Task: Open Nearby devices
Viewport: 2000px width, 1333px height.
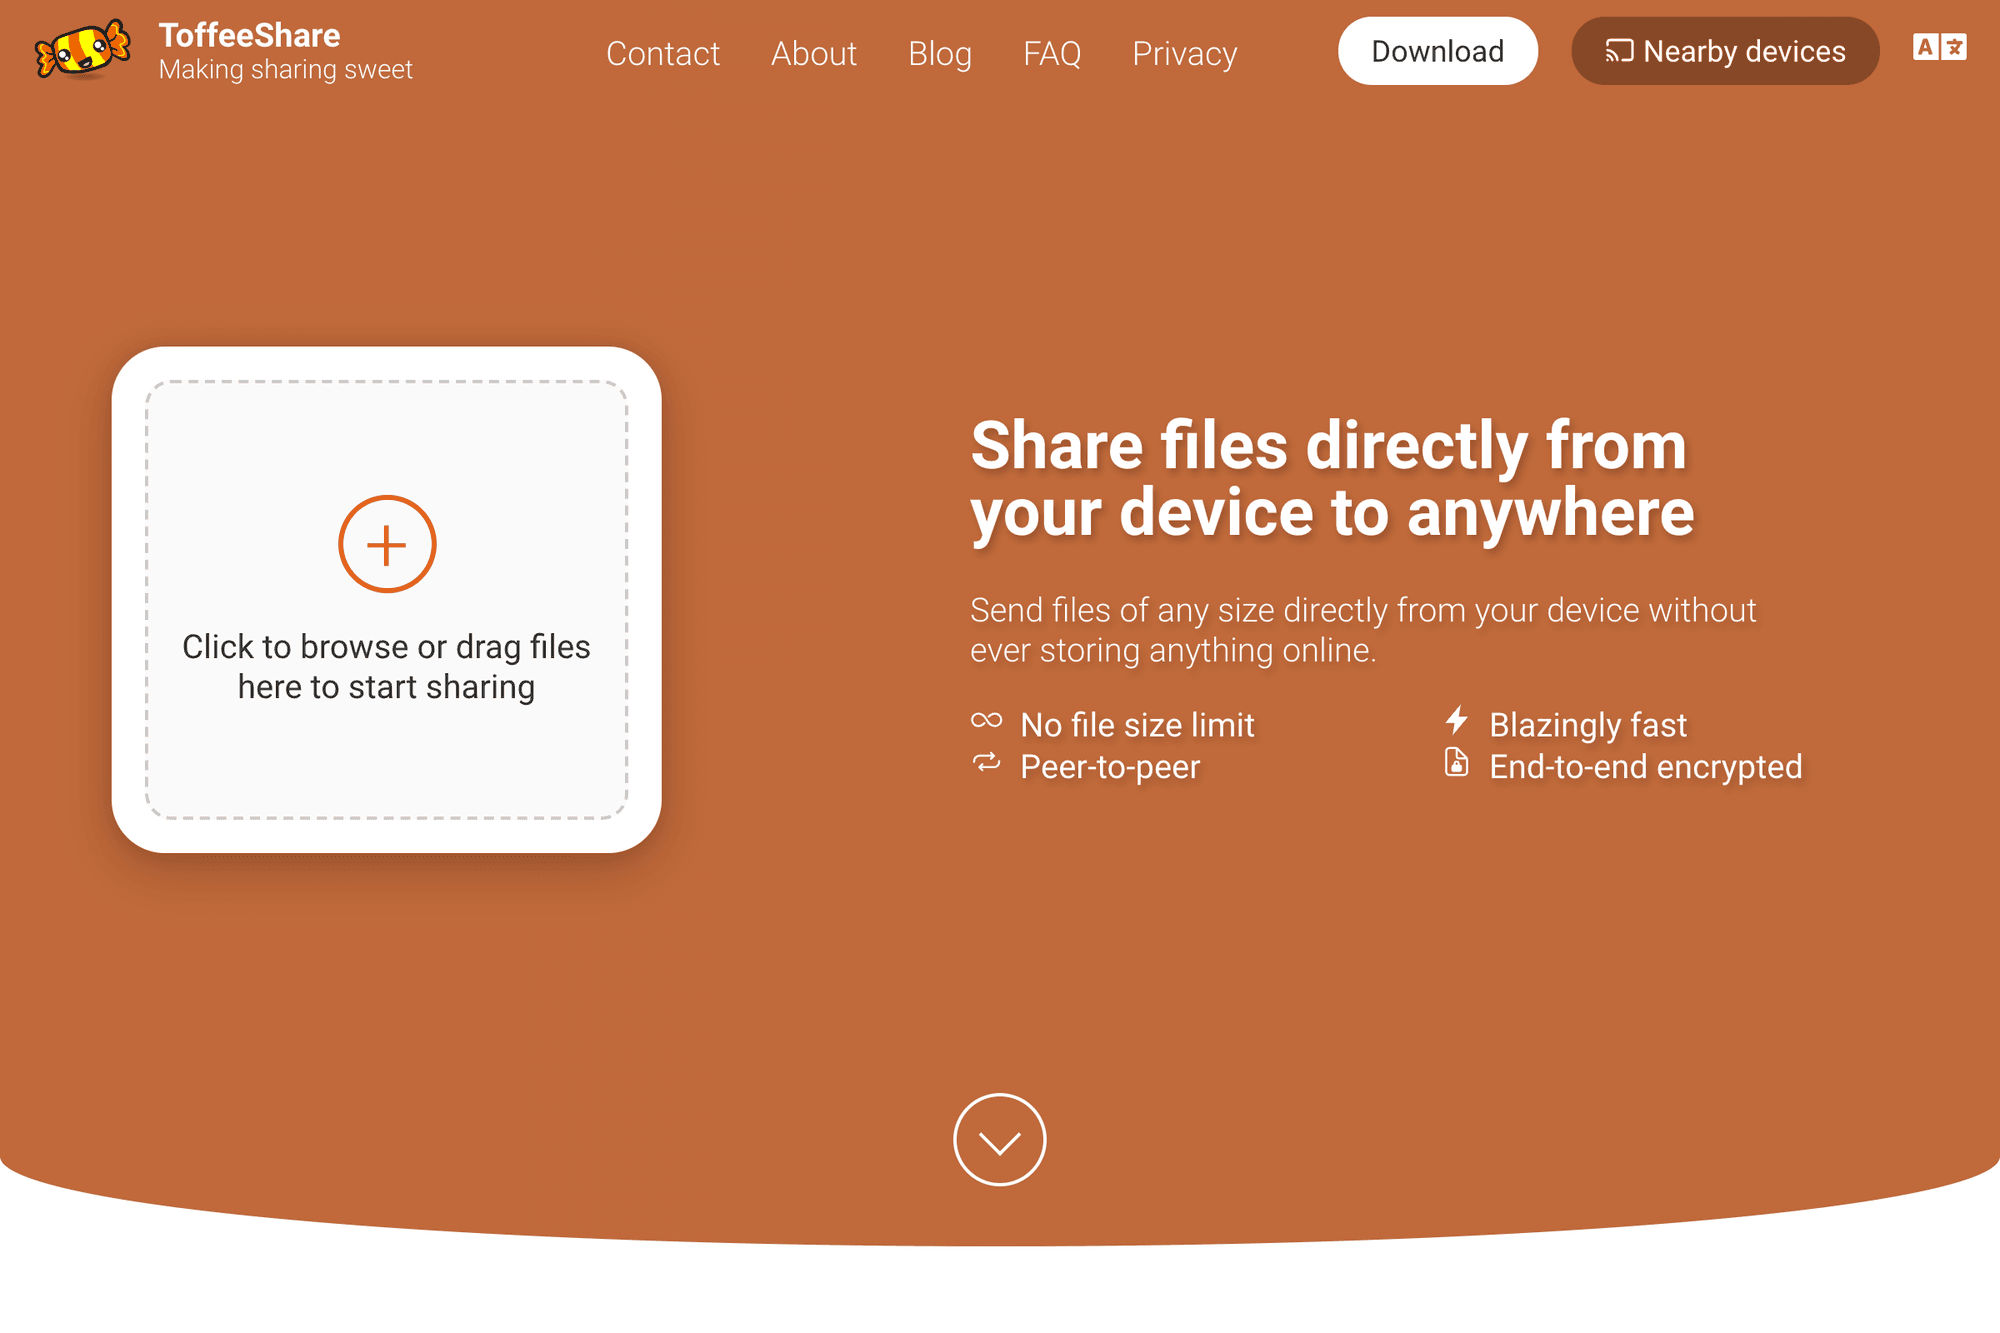Action: click(1725, 51)
